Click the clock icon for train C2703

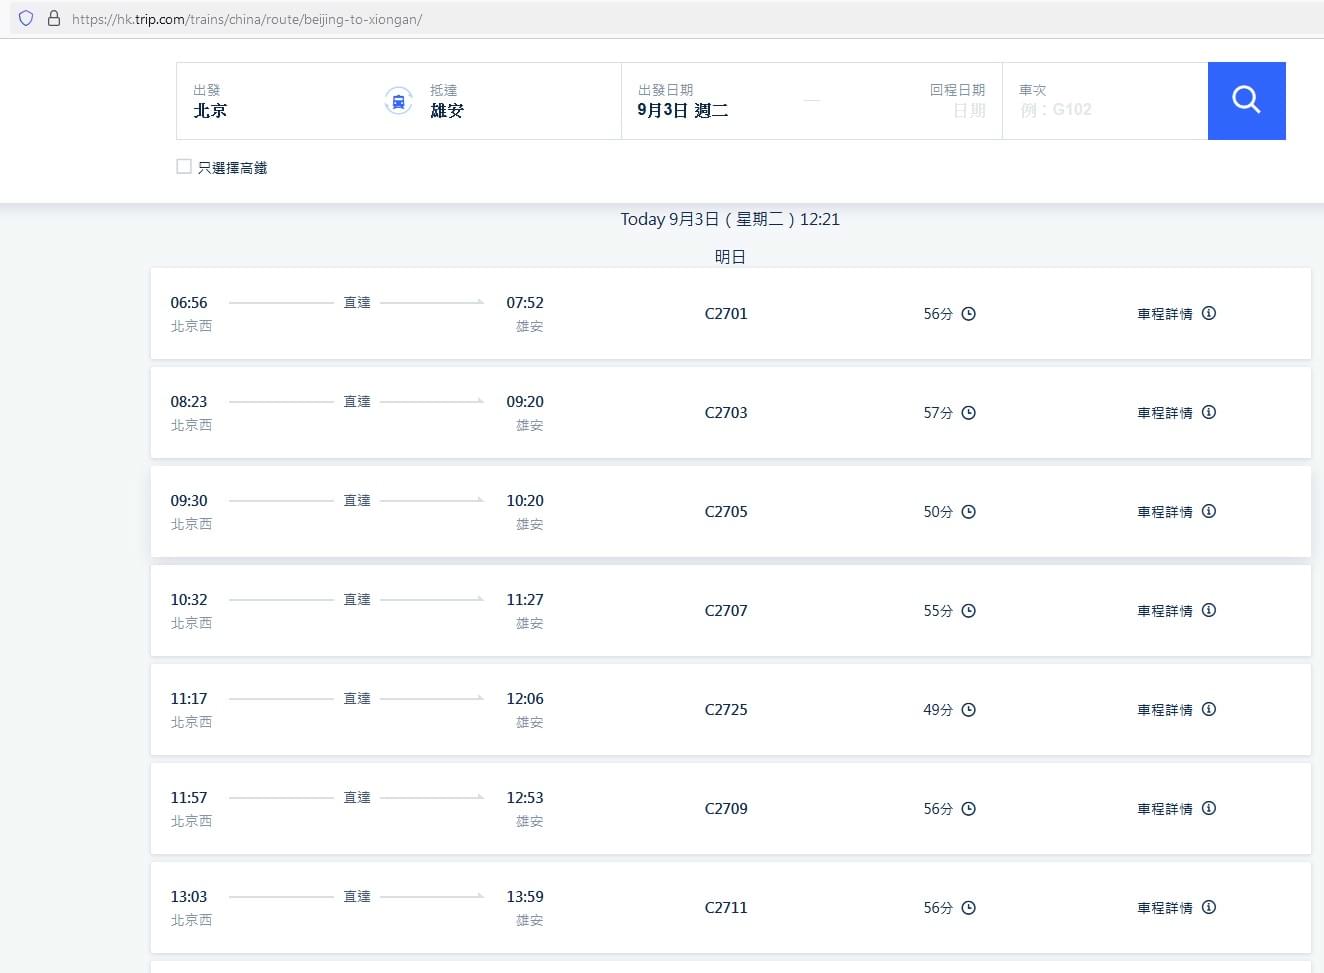click(x=968, y=413)
